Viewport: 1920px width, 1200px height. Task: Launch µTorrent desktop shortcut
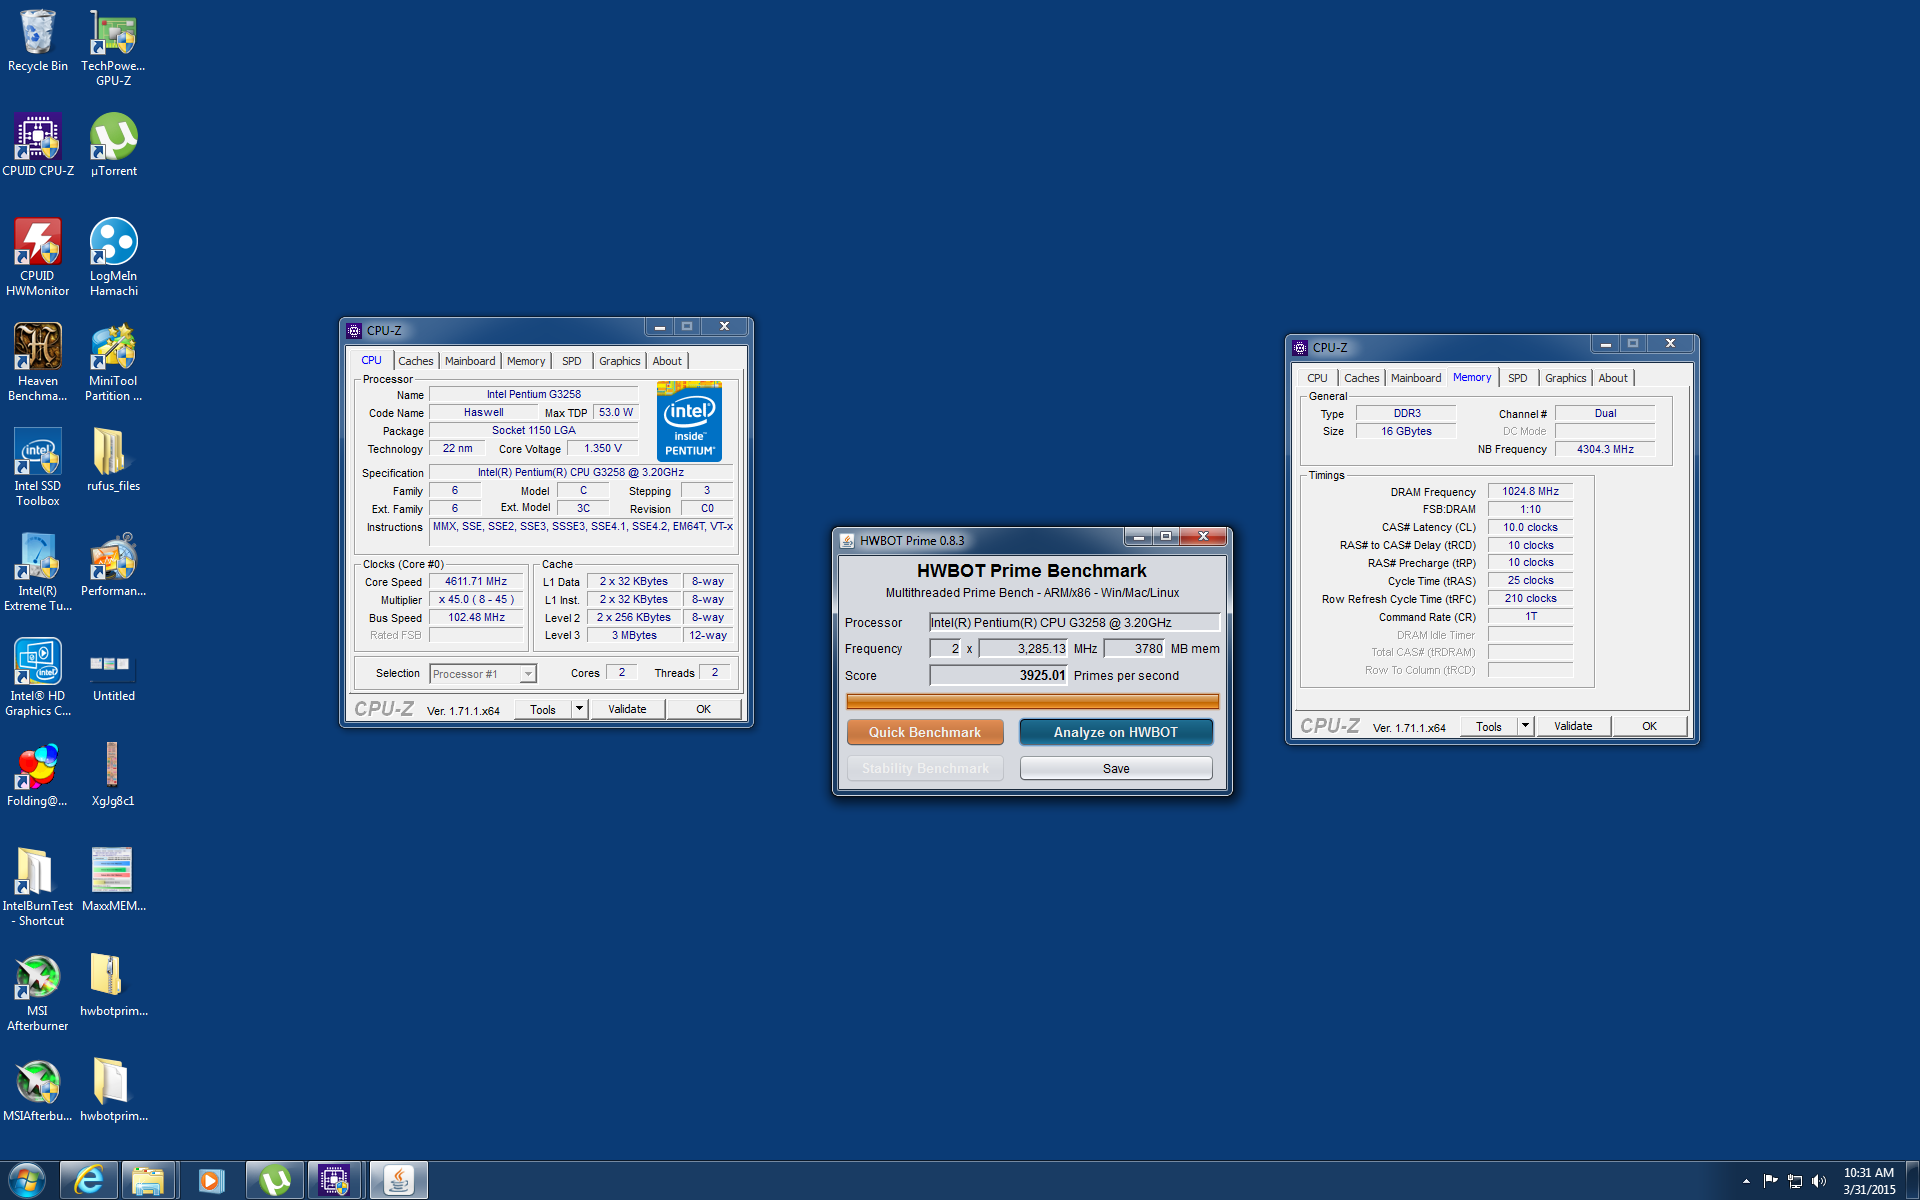113,146
